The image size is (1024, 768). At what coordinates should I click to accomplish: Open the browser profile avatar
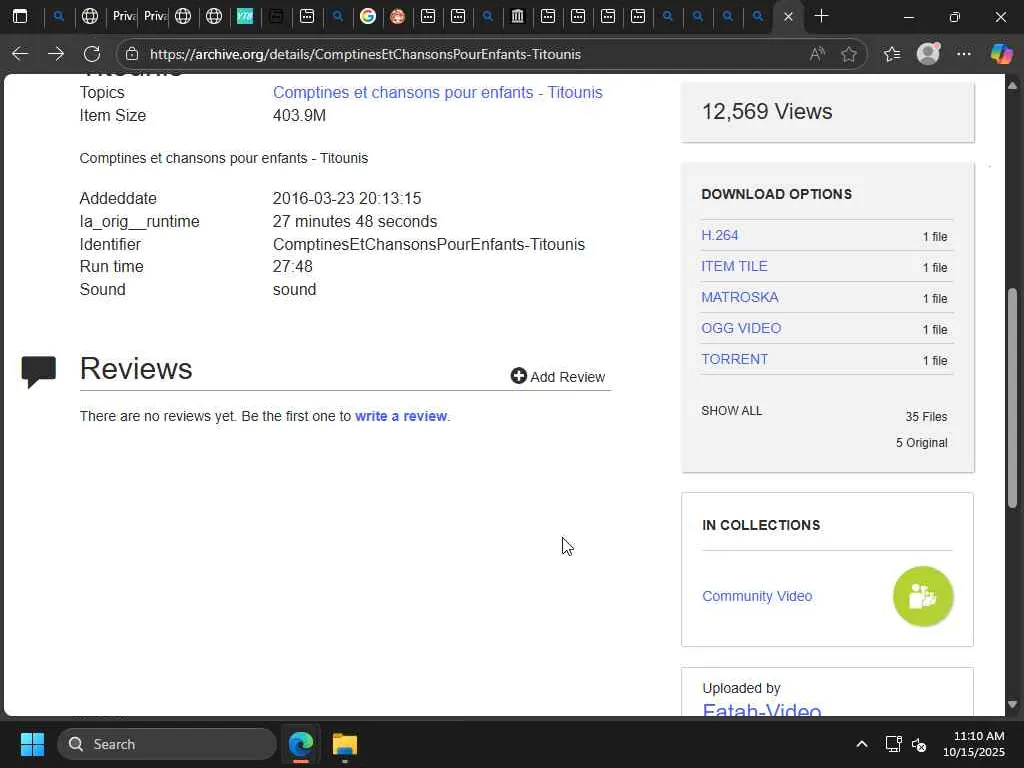[x=928, y=54]
